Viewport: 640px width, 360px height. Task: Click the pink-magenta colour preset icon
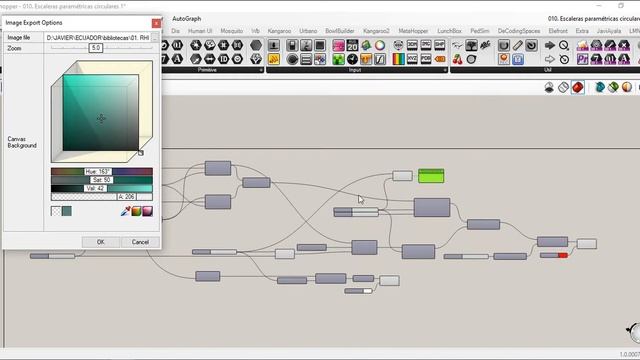point(147,211)
